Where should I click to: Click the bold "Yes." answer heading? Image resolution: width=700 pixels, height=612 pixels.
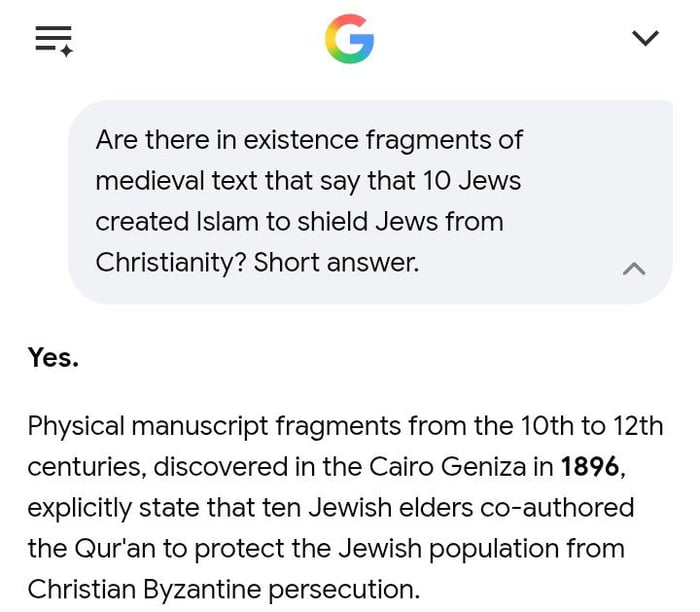click(x=53, y=358)
